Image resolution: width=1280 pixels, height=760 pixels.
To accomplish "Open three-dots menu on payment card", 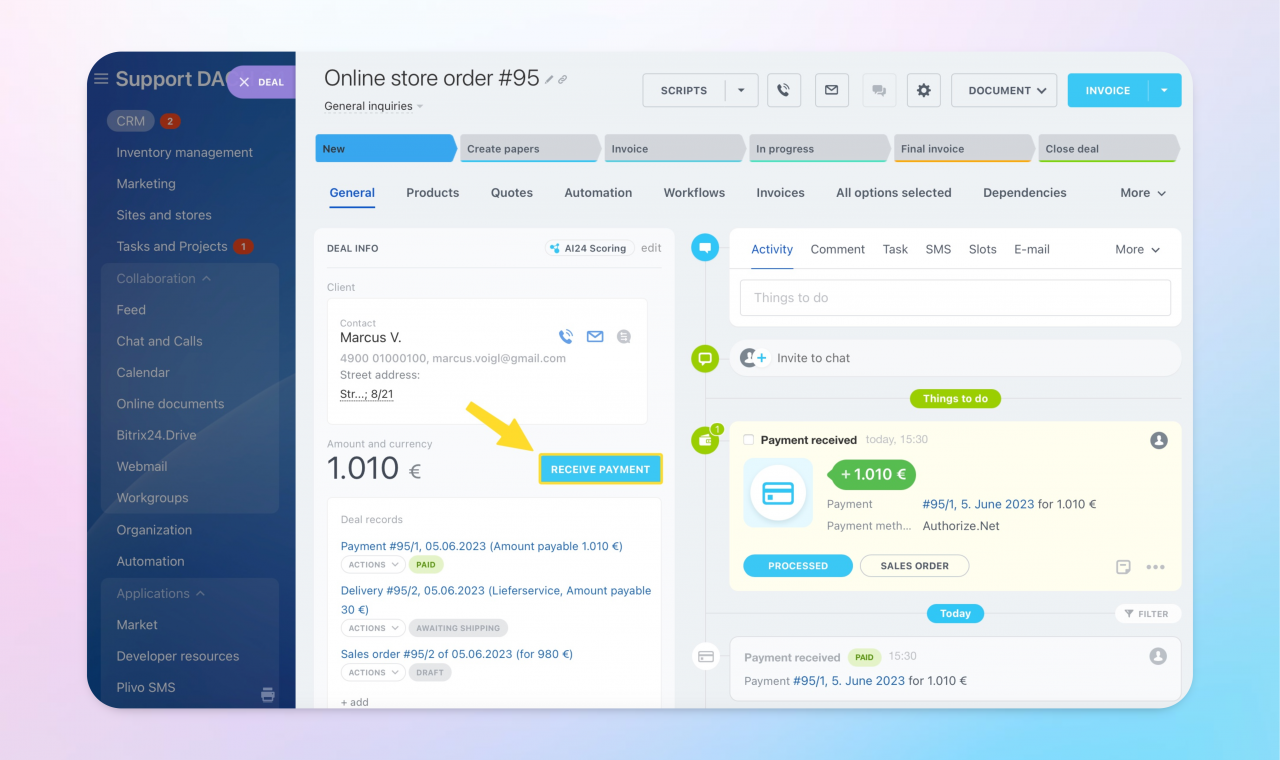I will [x=1155, y=567].
